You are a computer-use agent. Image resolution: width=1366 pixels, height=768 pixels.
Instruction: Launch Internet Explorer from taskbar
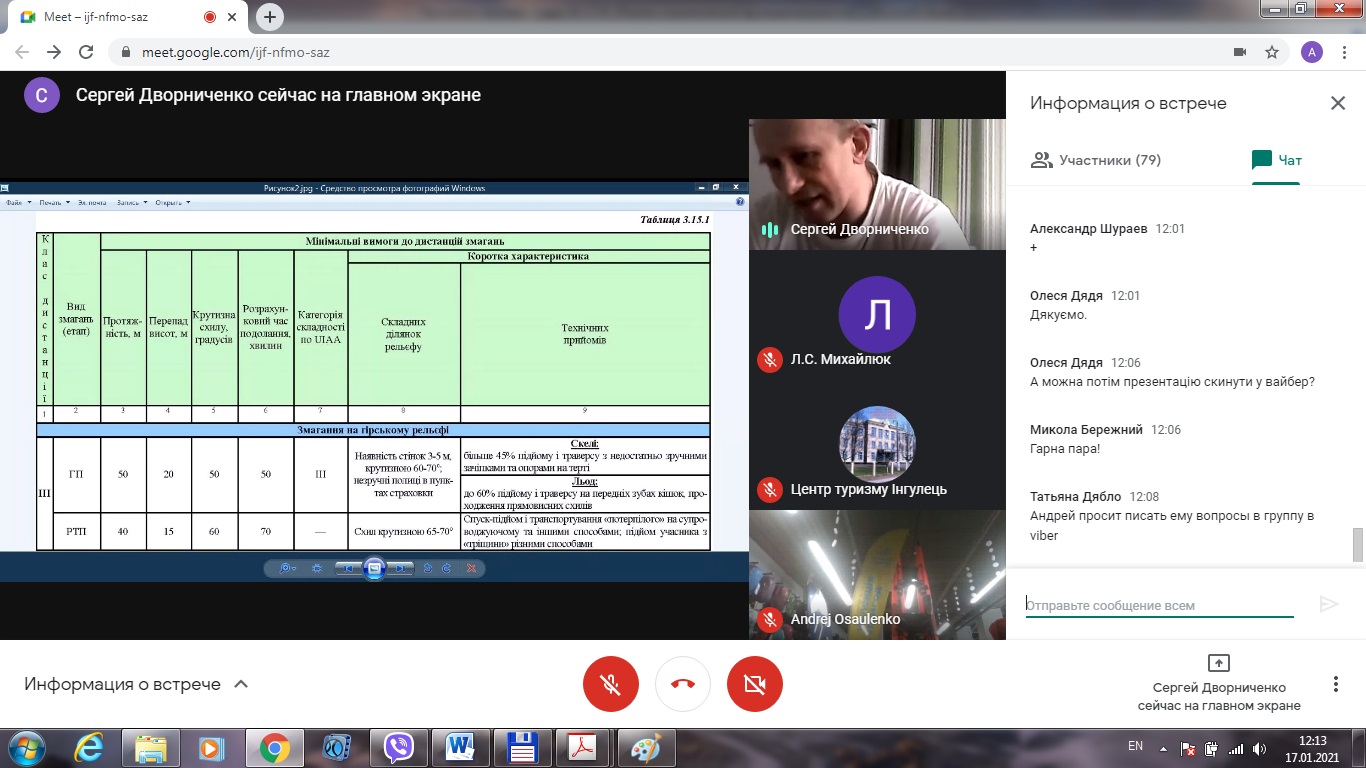(89, 747)
